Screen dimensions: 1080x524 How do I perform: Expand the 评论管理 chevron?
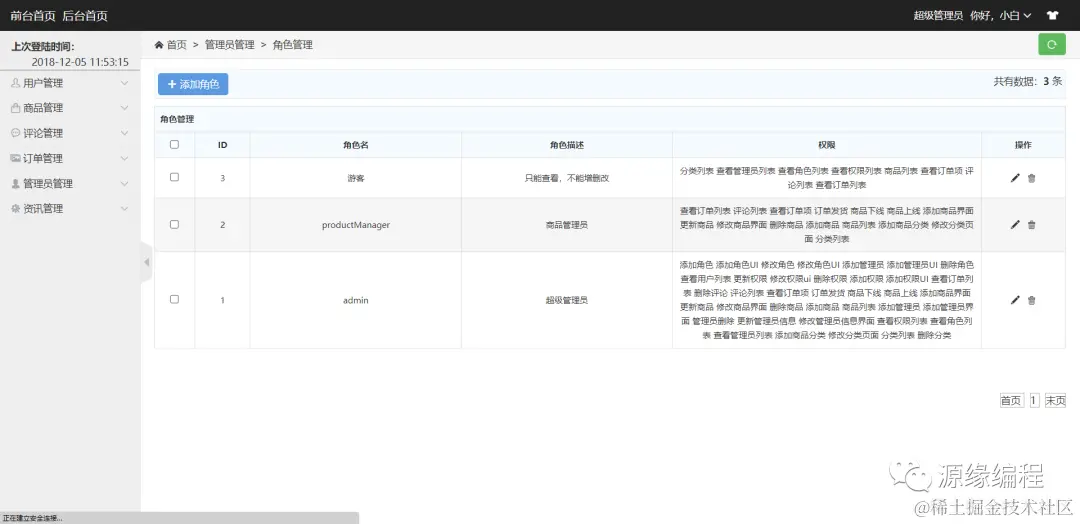click(x=125, y=133)
